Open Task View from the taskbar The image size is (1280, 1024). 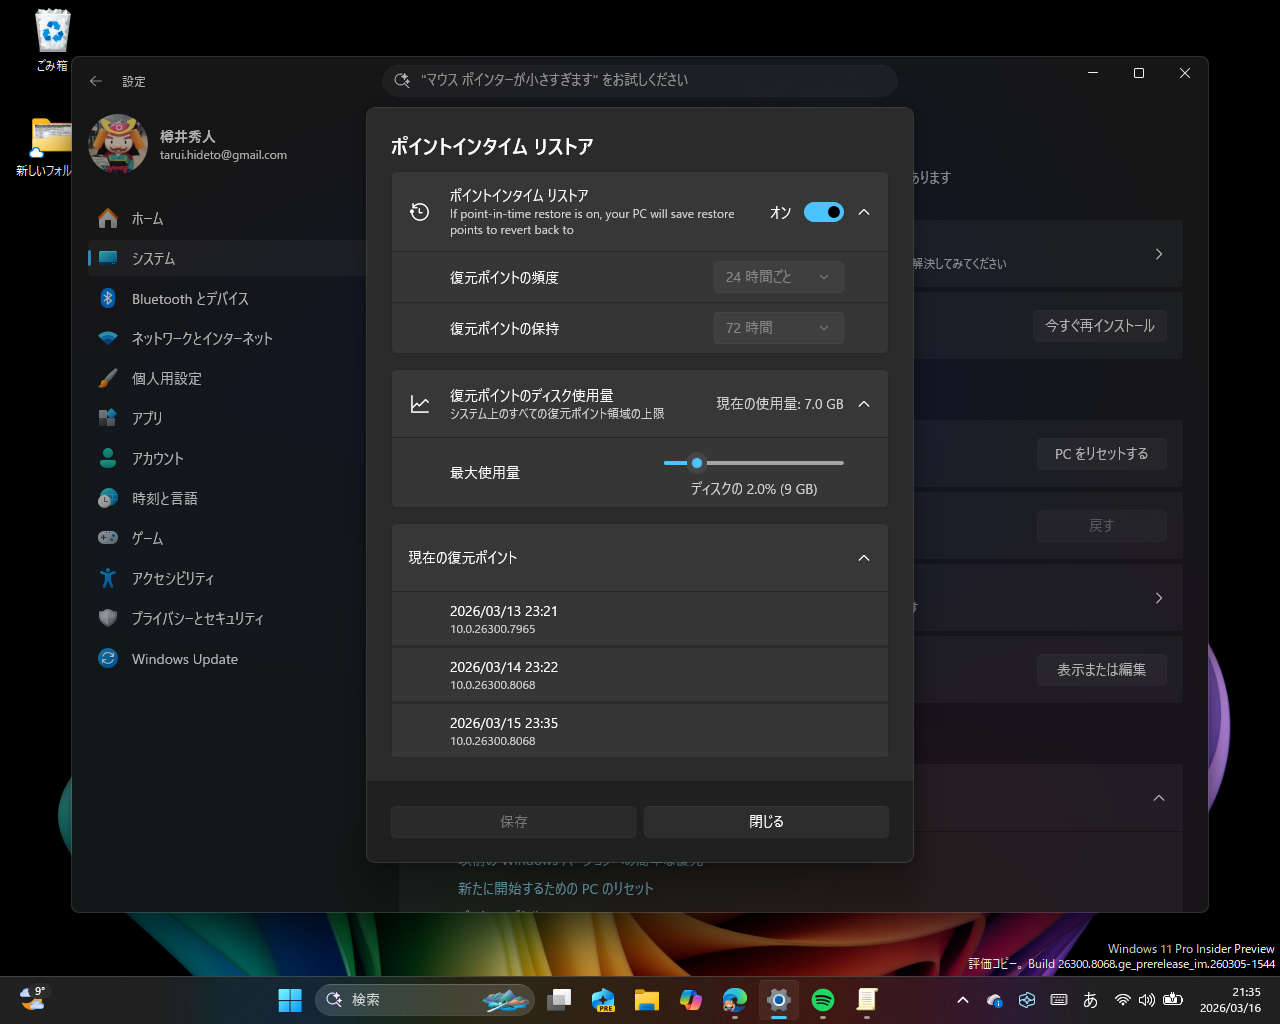[559, 999]
